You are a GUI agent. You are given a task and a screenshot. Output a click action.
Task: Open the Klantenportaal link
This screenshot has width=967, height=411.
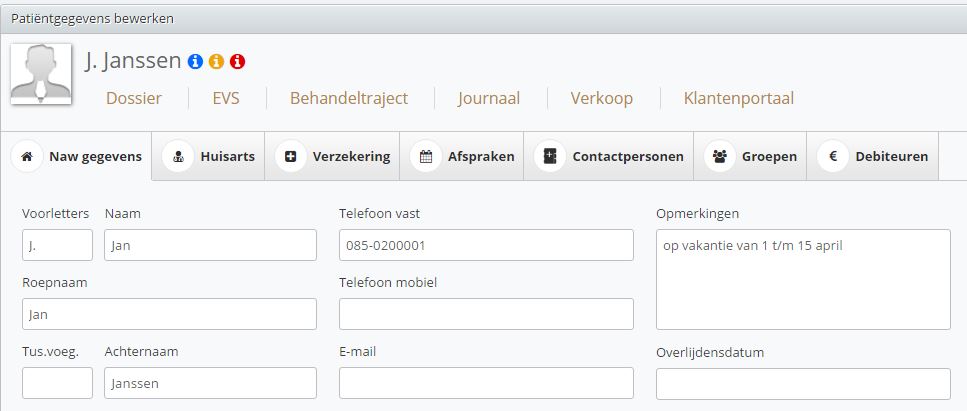pyautogui.click(x=739, y=98)
